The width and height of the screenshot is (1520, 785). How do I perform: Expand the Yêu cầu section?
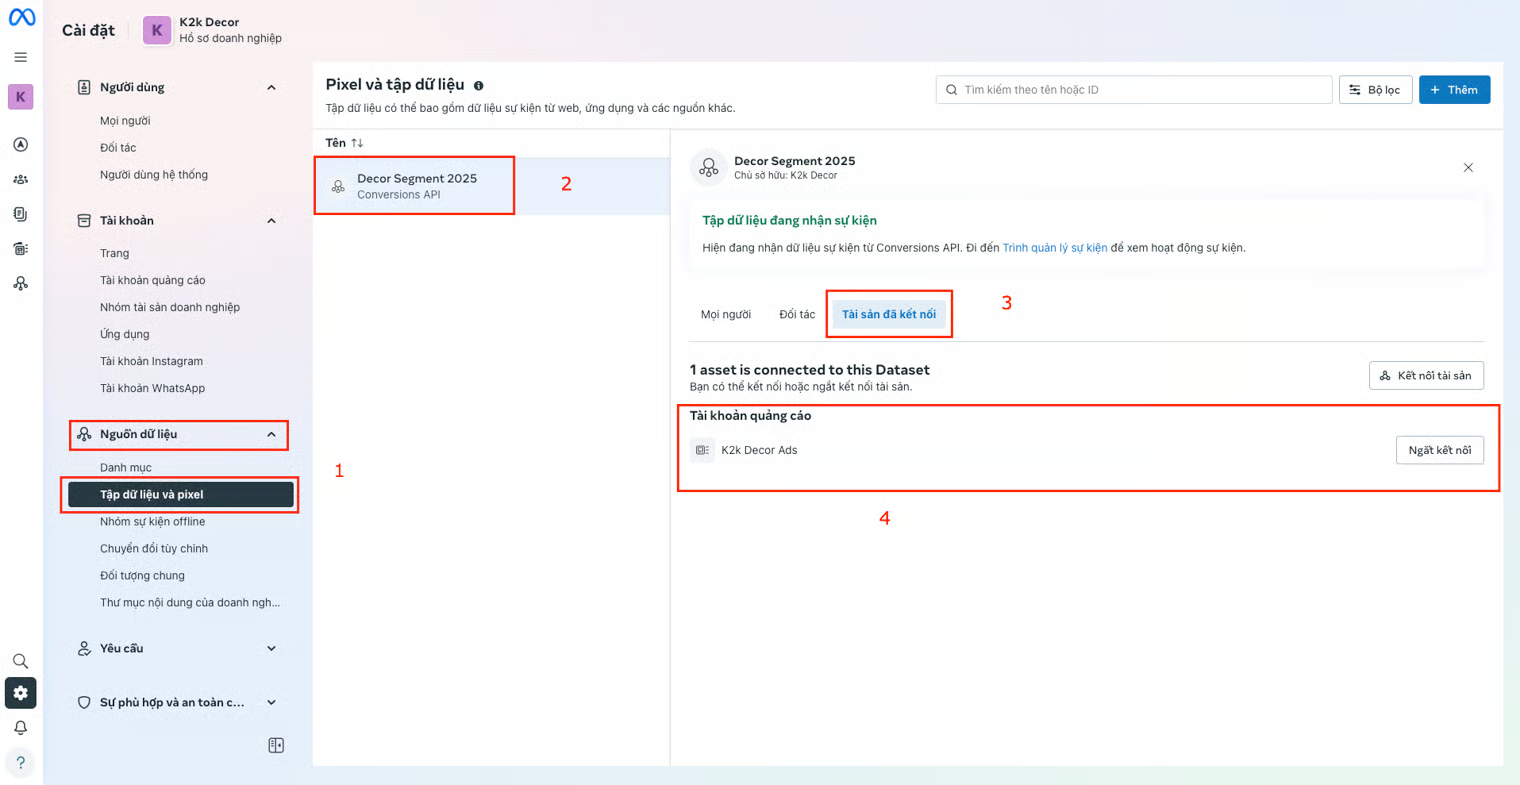[271, 649]
